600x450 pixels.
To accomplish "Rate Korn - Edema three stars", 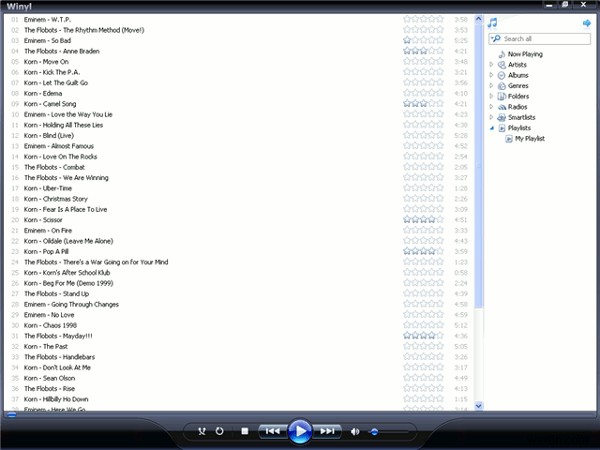I will pyautogui.click(x=424, y=93).
